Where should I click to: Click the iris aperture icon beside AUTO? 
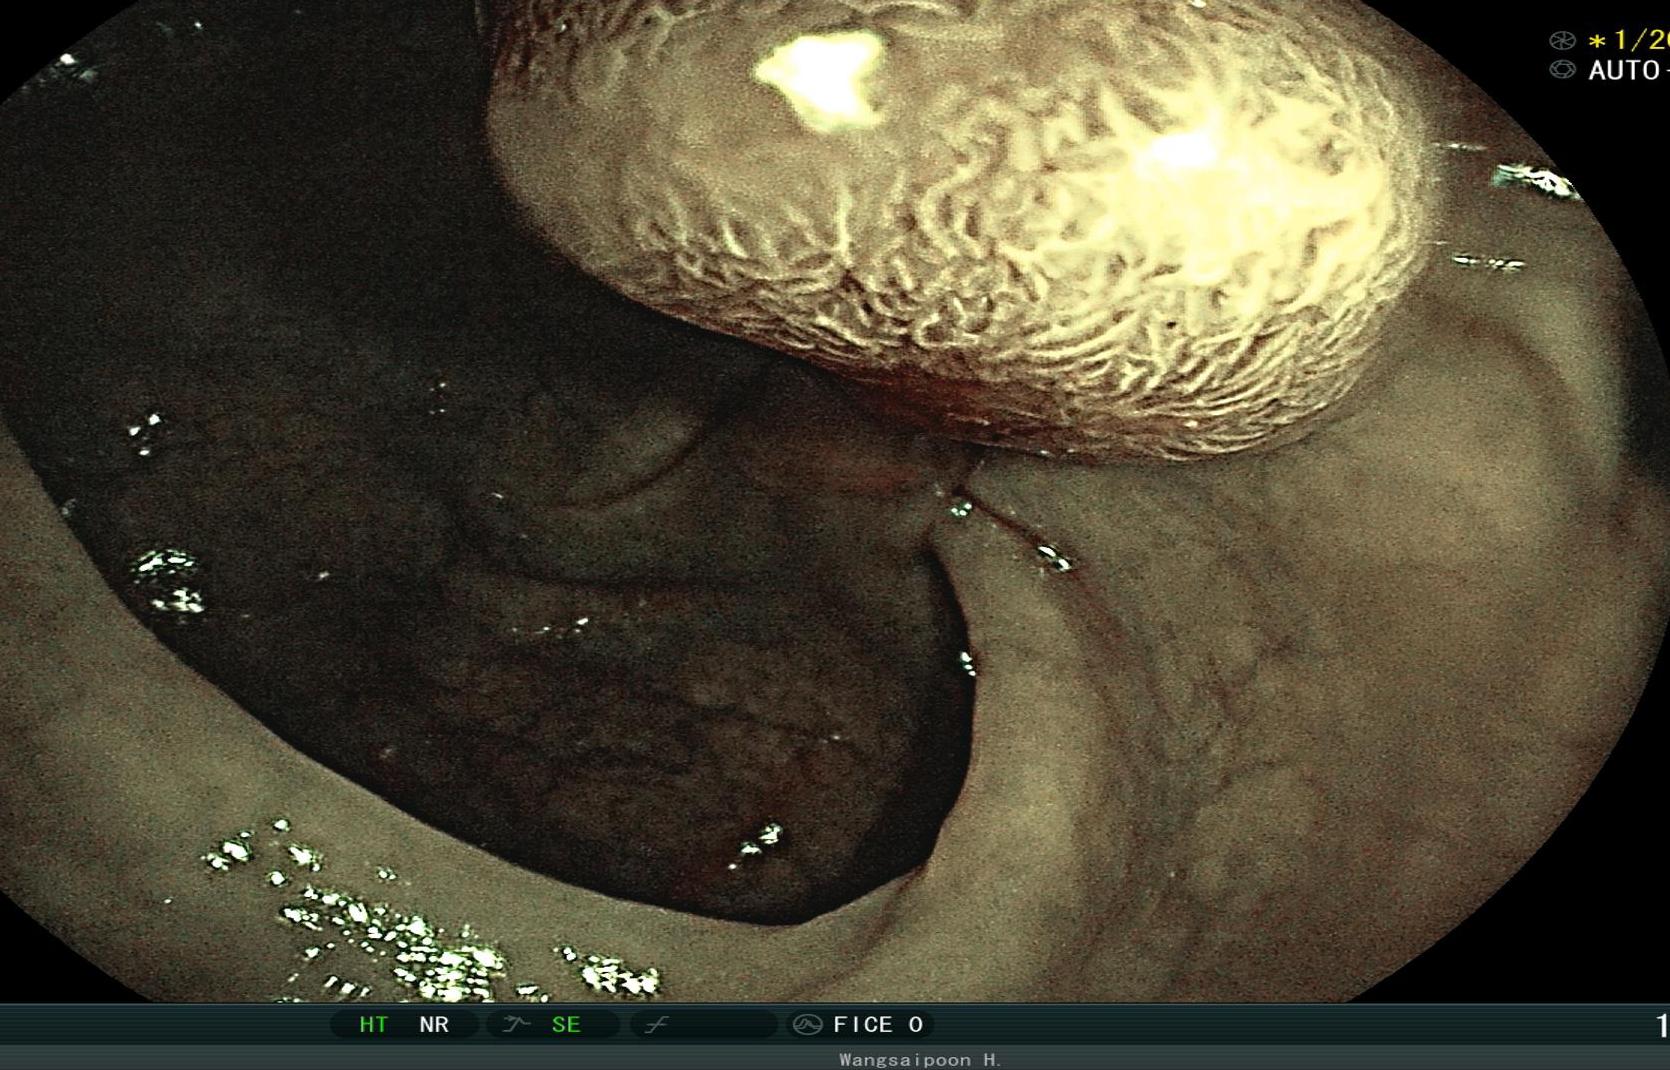tap(1562, 70)
